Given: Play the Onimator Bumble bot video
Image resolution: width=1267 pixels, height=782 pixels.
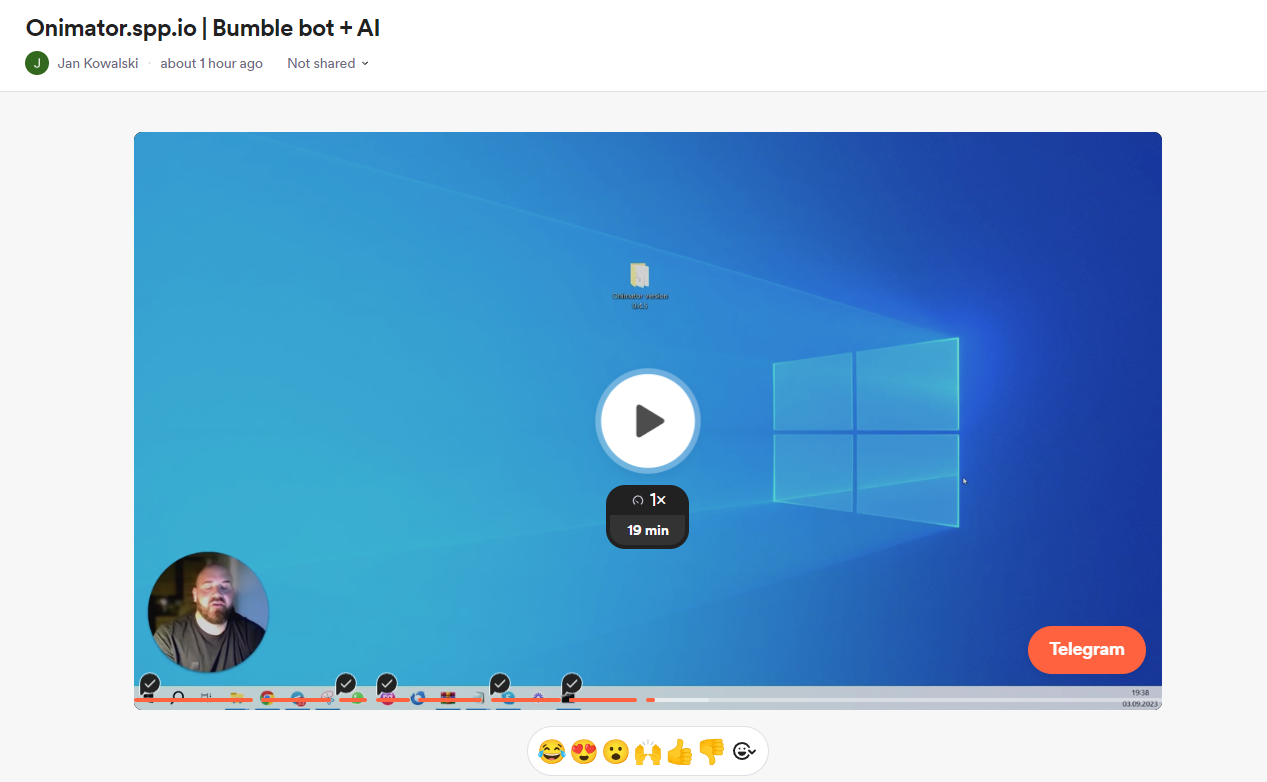Looking at the screenshot, I should point(648,421).
